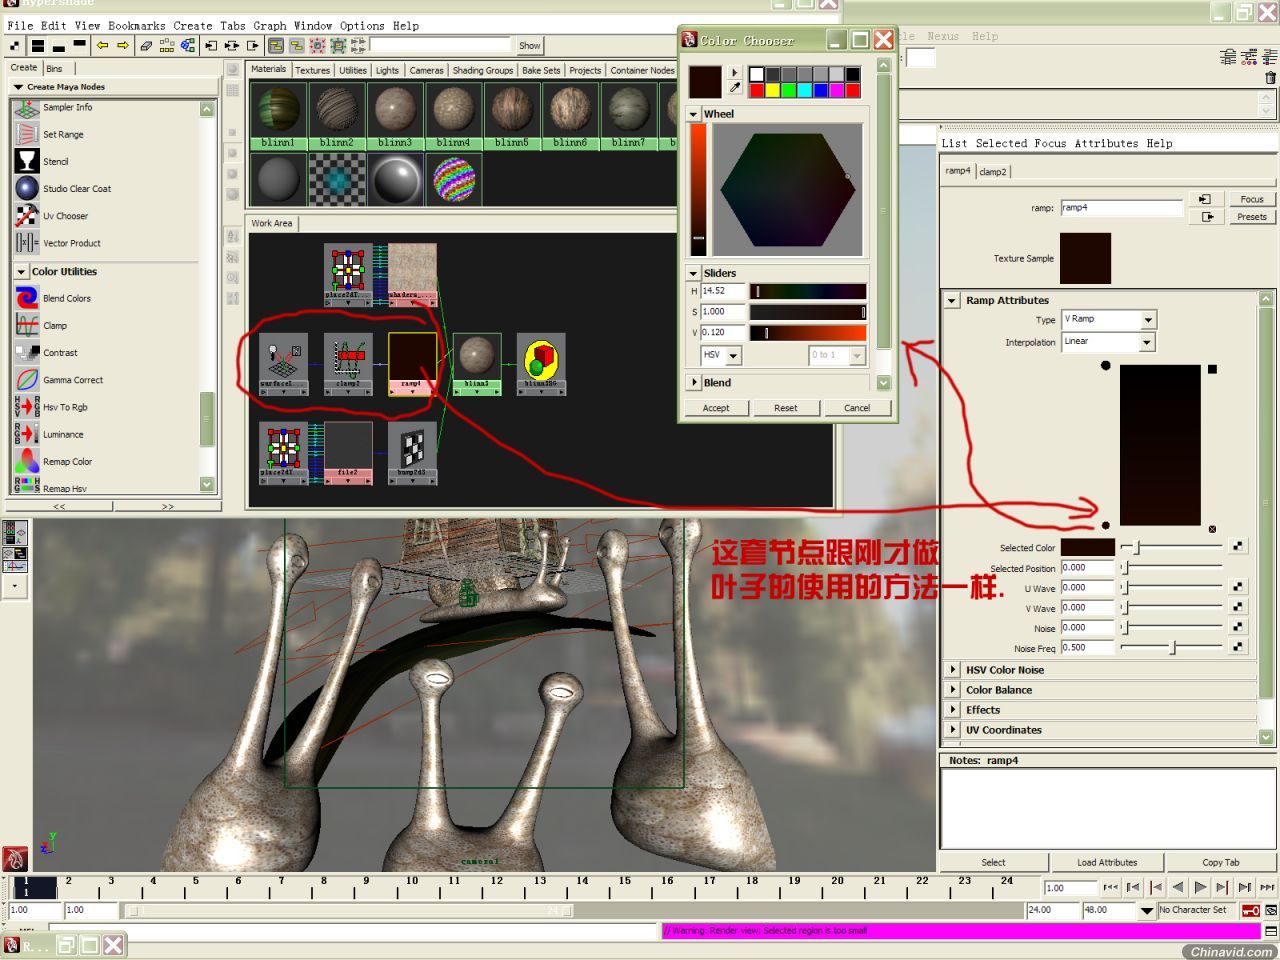Viewport: 1280px width, 960px height.
Task: Open the Hypershade Graph menu
Action: click(x=270, y=25)
